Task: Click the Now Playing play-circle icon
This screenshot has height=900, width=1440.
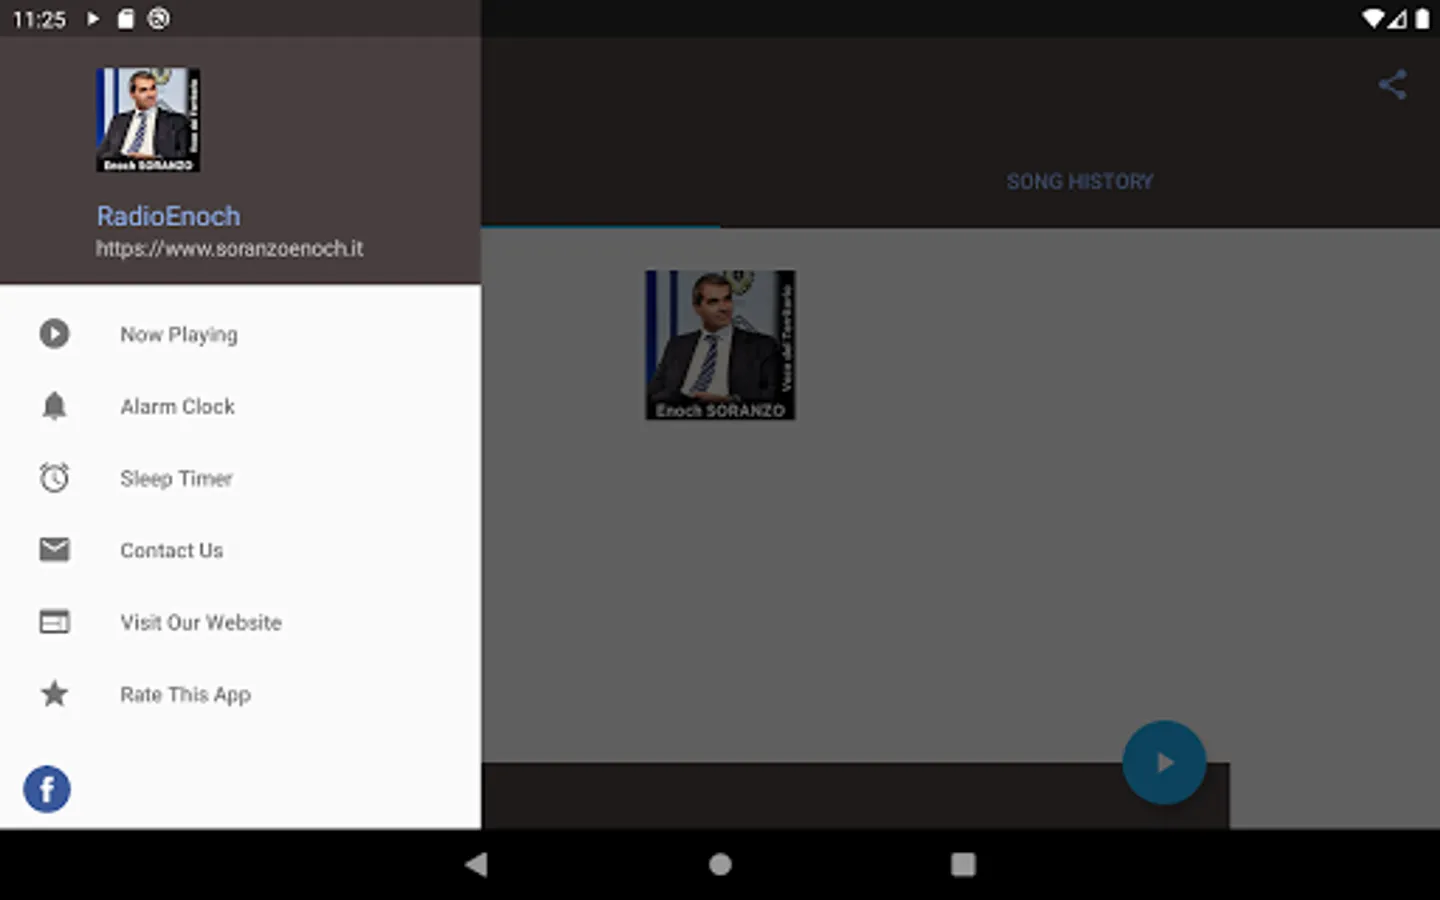Action: click(54, 334)
